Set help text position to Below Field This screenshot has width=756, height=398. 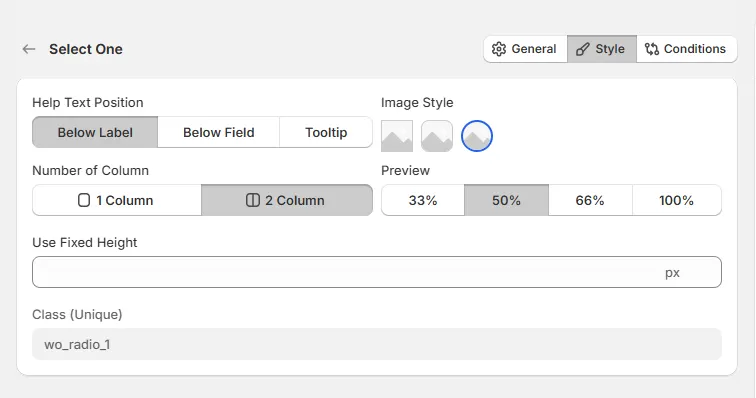218,132
